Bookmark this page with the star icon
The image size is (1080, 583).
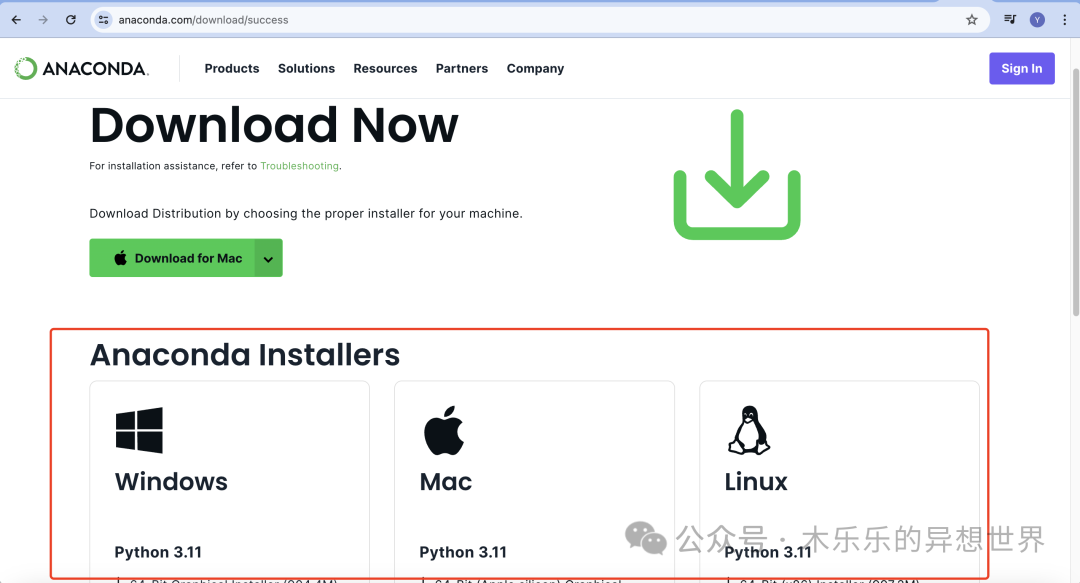pyautogui.click(x=972, y=20)
